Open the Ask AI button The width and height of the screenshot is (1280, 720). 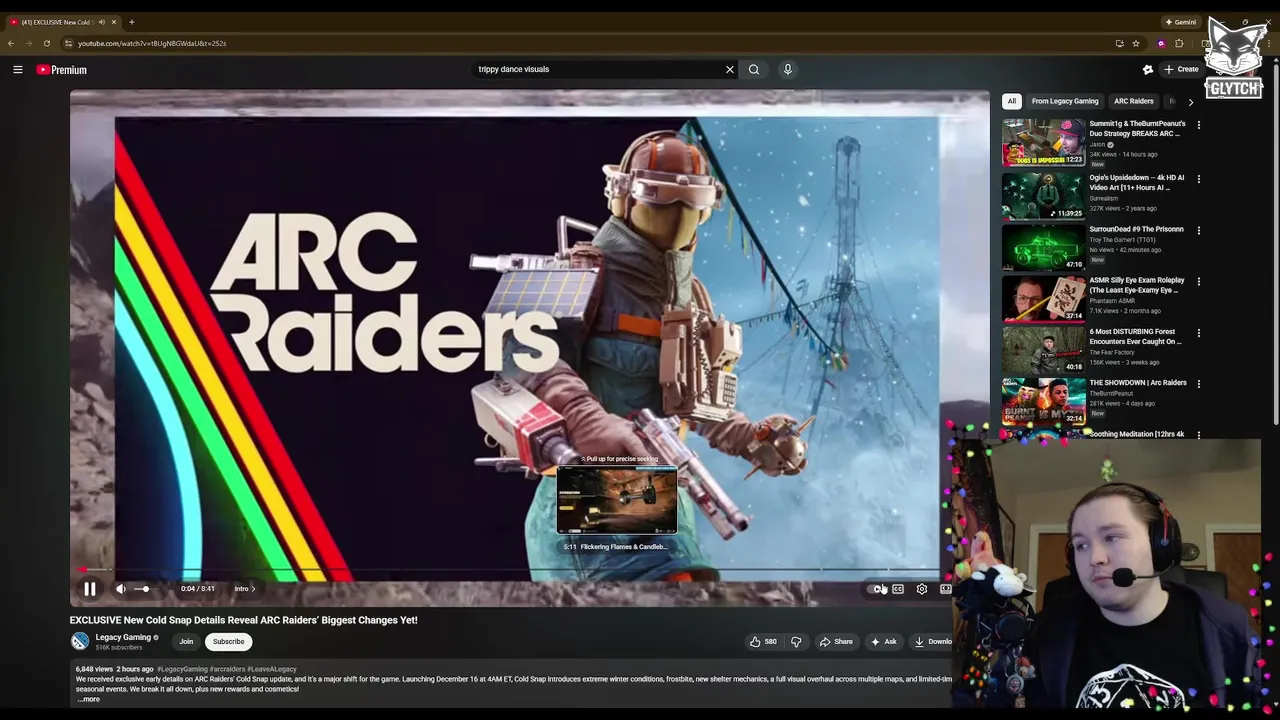tap(884, 641)
